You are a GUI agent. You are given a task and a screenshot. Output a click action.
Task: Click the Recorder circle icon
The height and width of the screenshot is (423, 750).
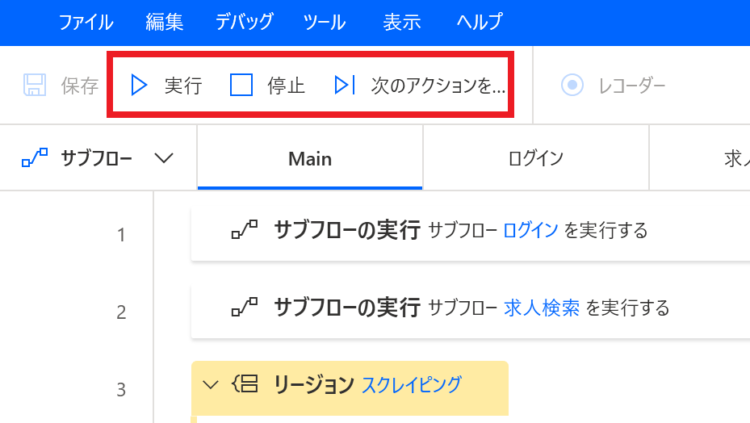(x=572, y=85)
